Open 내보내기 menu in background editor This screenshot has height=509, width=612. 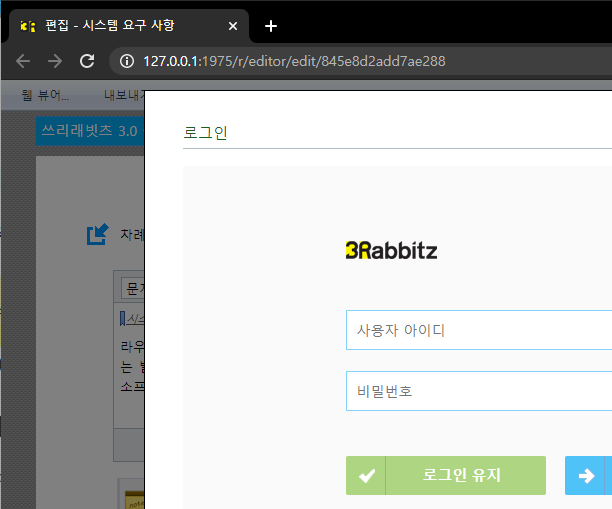tap(124, 95)
